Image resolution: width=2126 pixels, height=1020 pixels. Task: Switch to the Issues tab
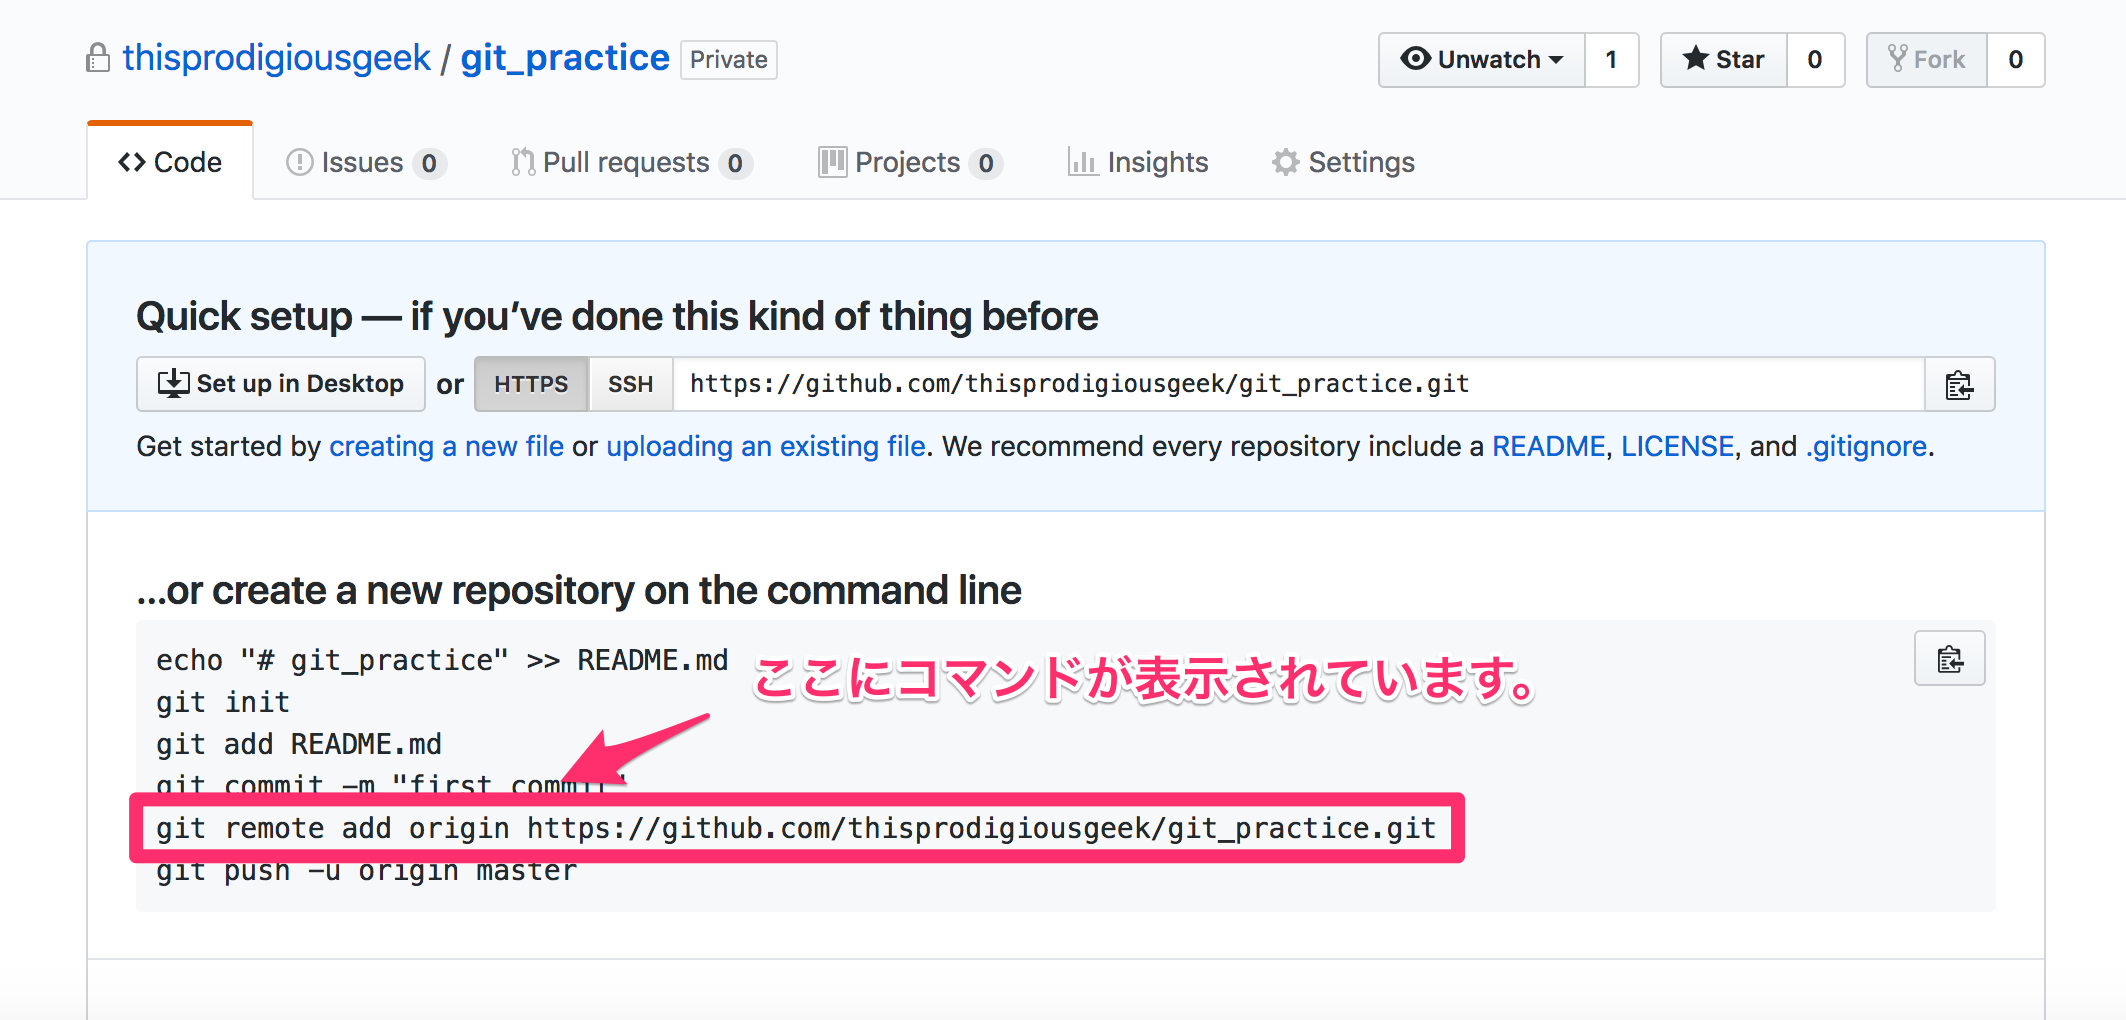point(365,162)
